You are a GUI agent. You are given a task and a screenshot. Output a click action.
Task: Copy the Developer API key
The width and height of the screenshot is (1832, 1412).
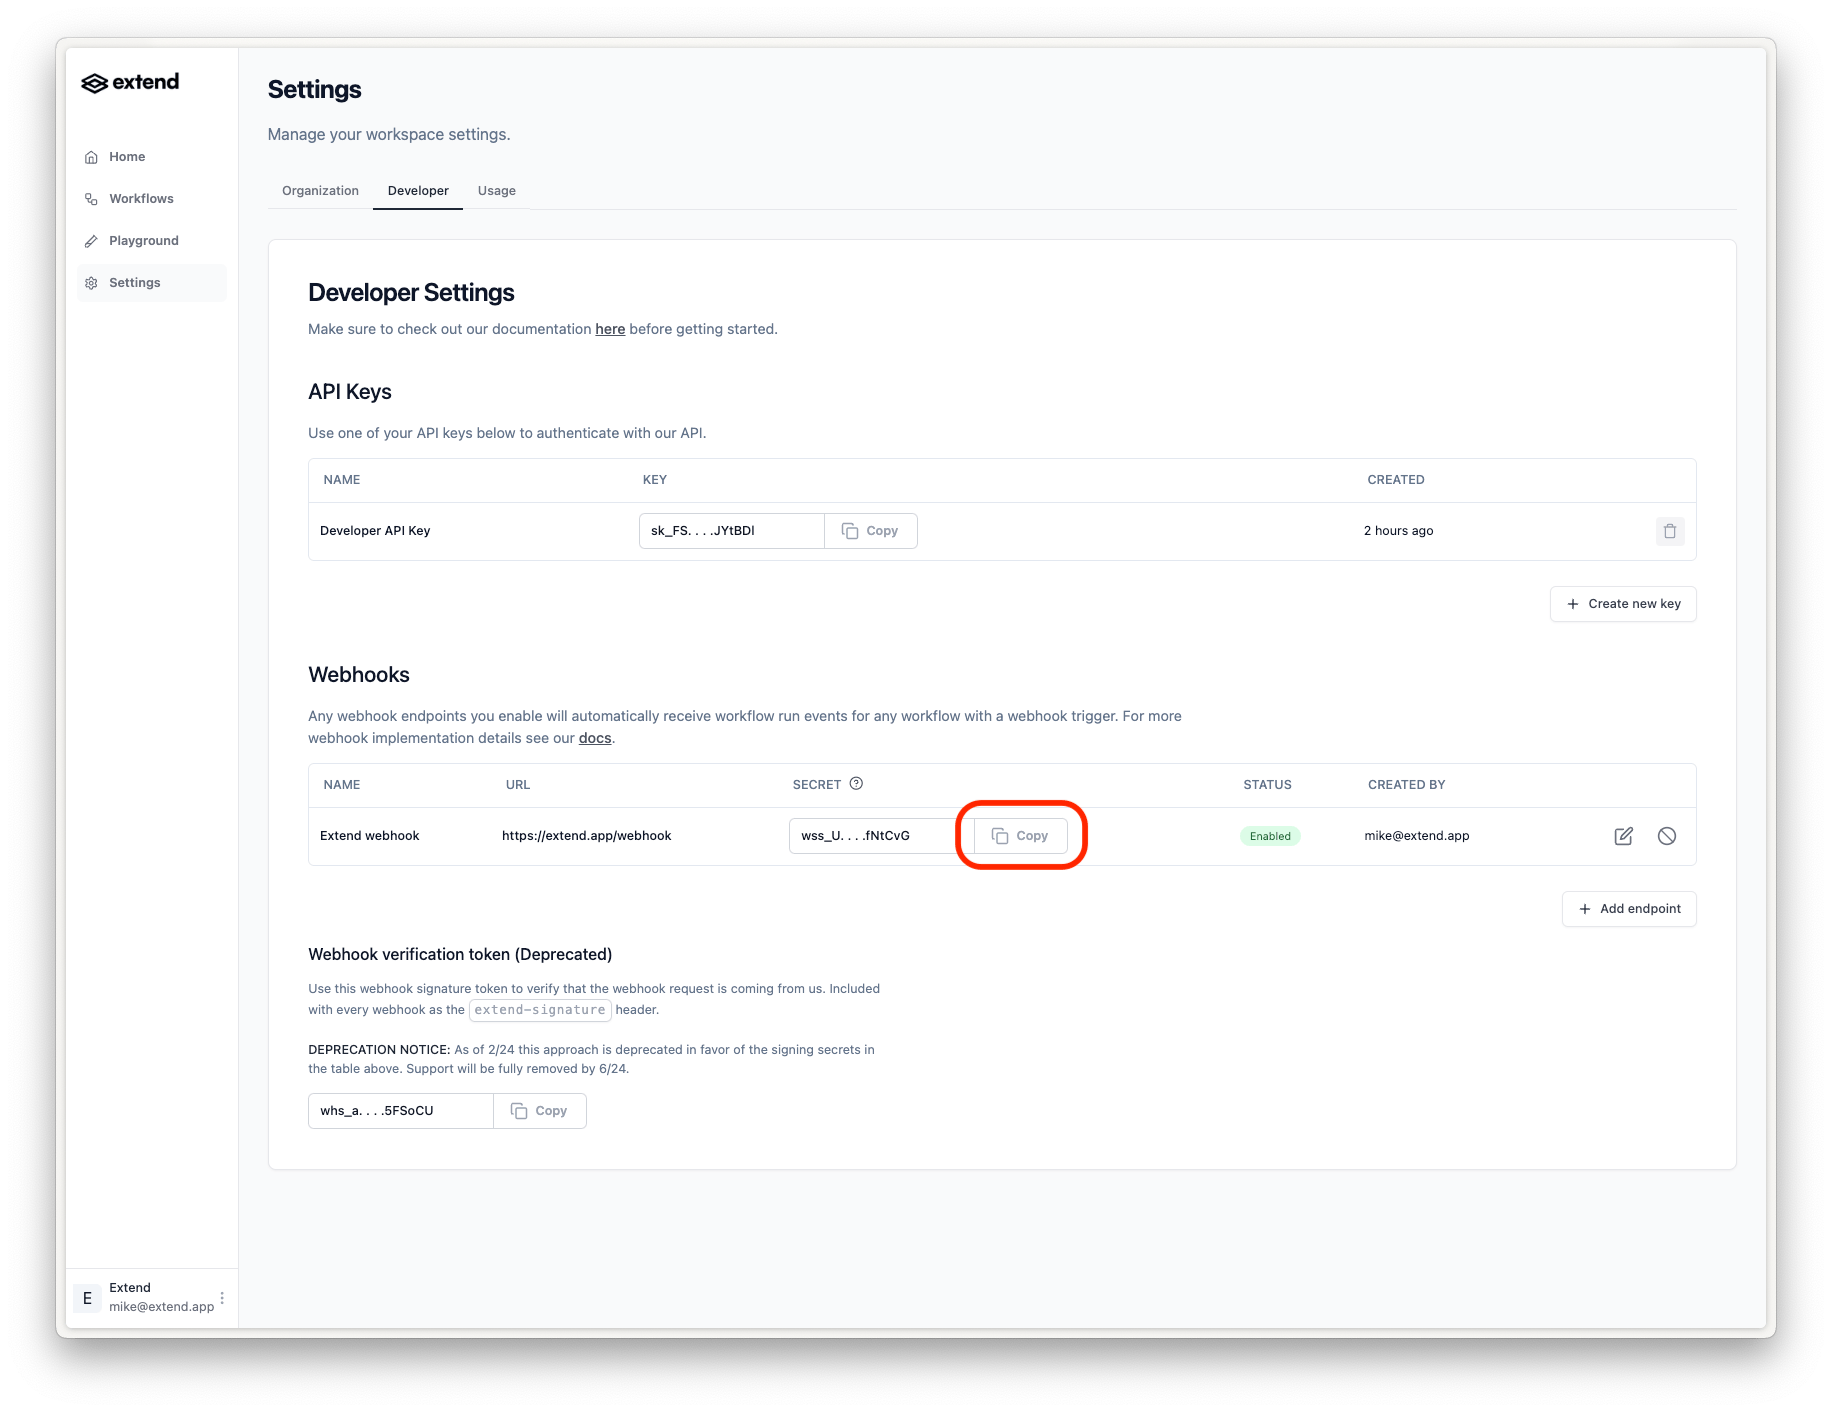[x=870, y=531]
